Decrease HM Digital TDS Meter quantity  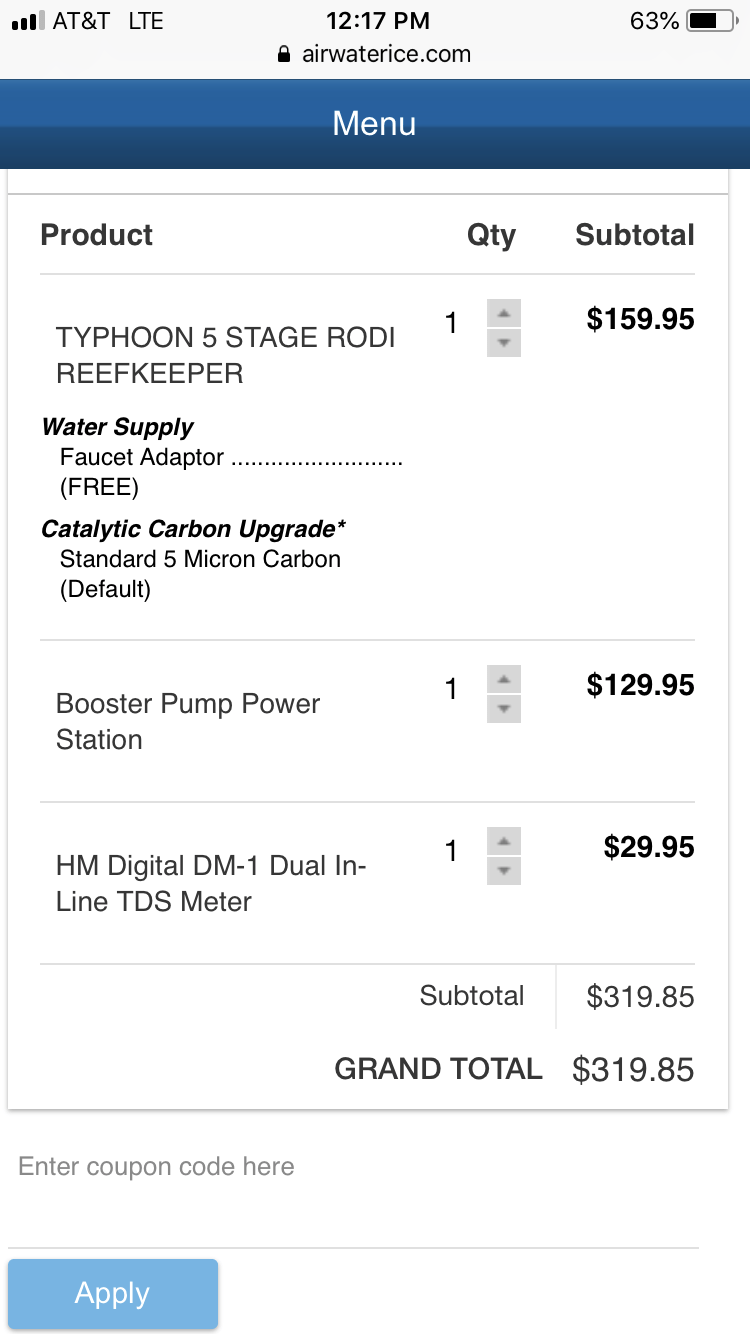tap(504, 871)
